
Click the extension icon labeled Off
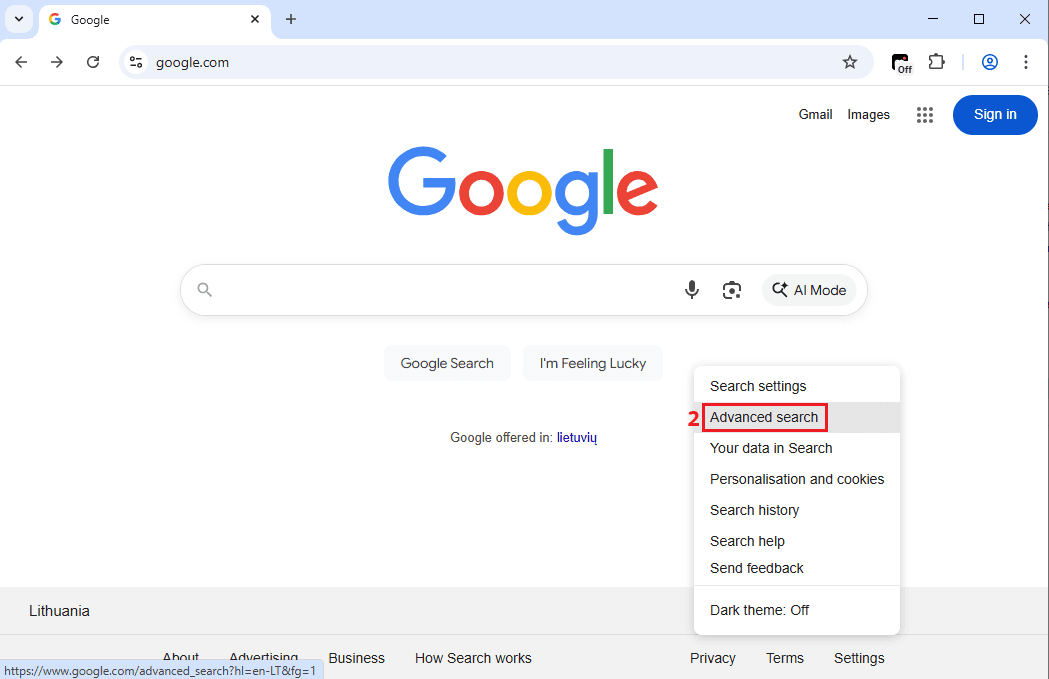tap(902, 63)
